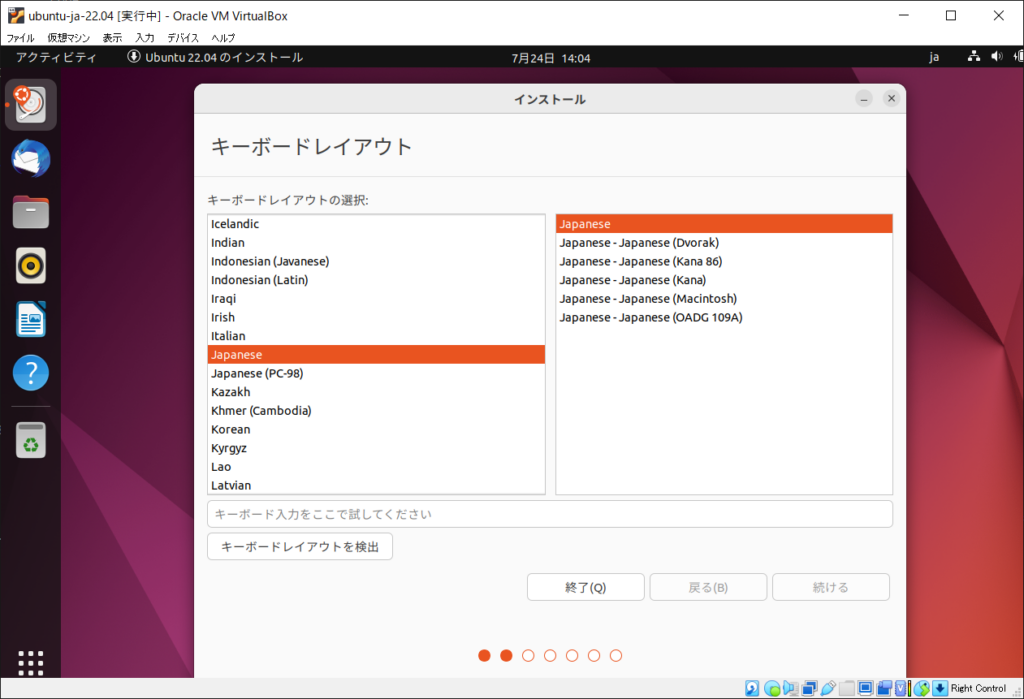
Task: Select Japanese (PC-98) layout
Action: tap(376, 373)
